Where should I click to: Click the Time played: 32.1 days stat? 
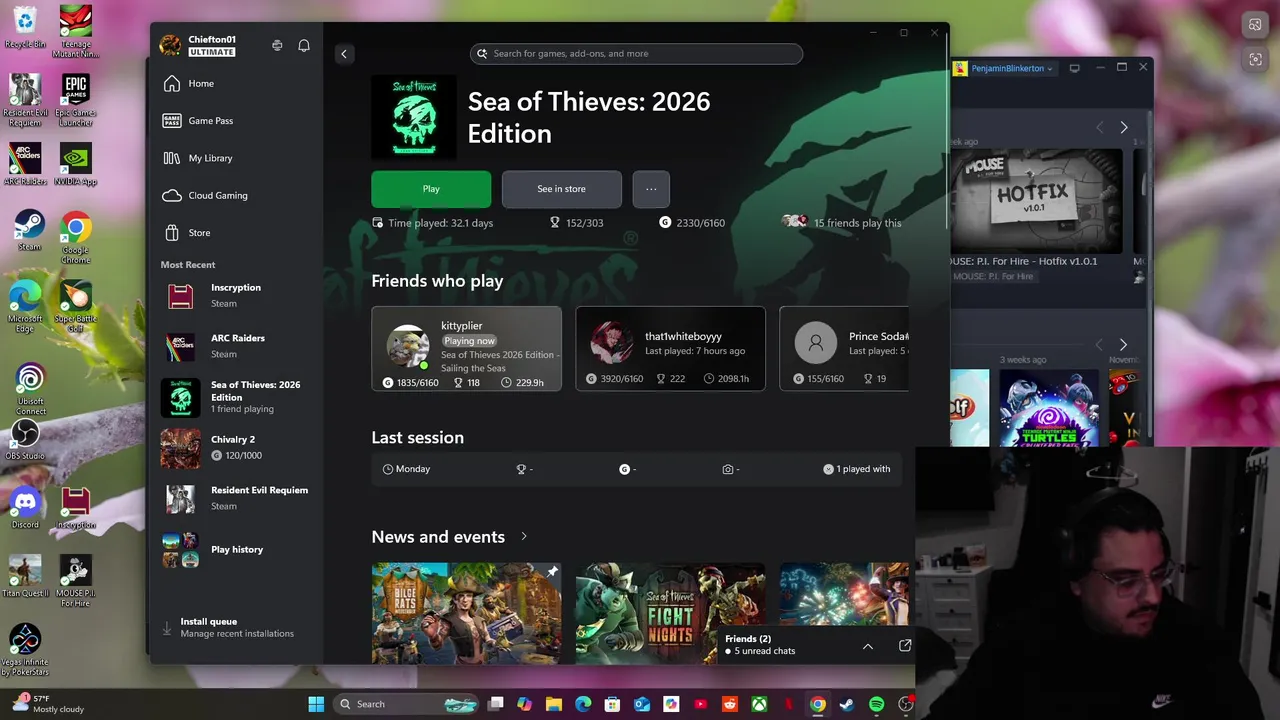pos(432,223)
